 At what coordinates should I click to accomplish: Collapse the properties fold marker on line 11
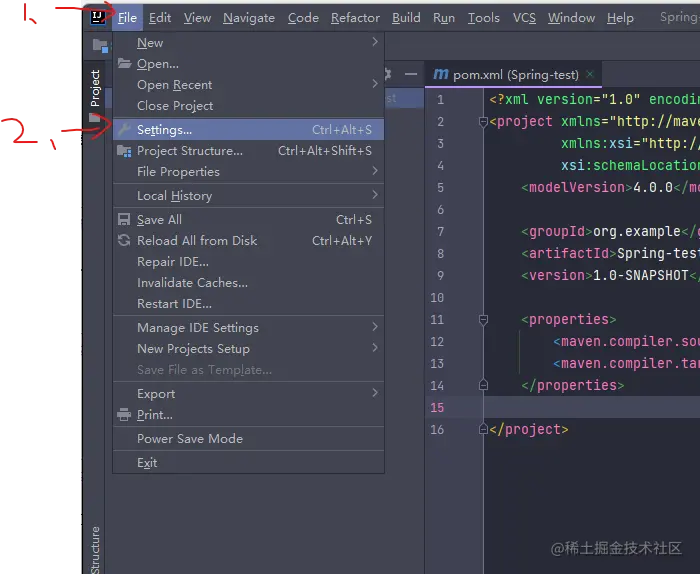(483, 320)
